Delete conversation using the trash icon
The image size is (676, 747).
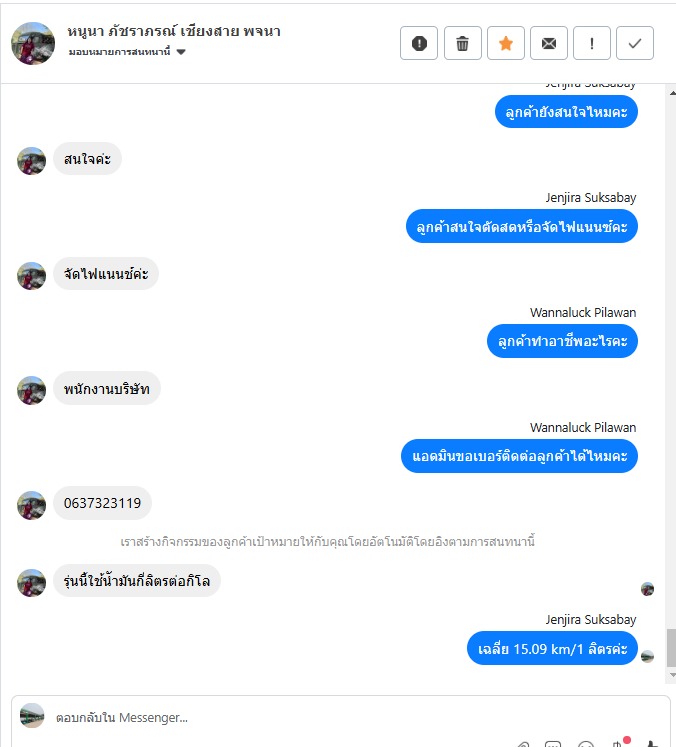pos(462,43)
